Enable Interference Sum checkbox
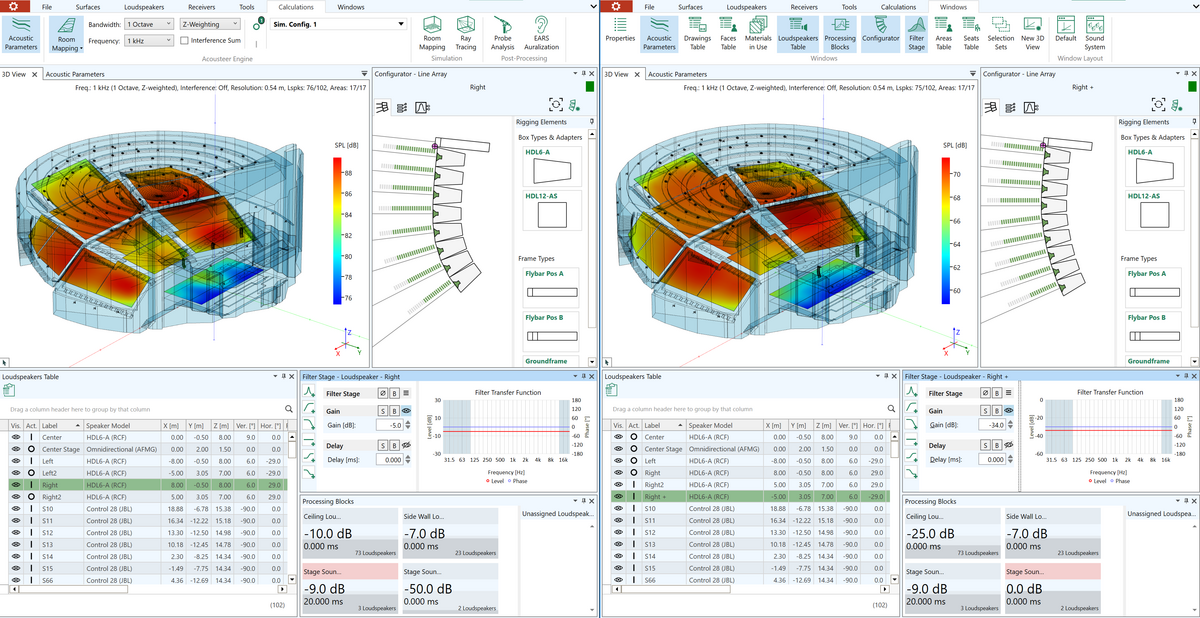This screenshot has height=618, width=1200. [x=184, y=40]
